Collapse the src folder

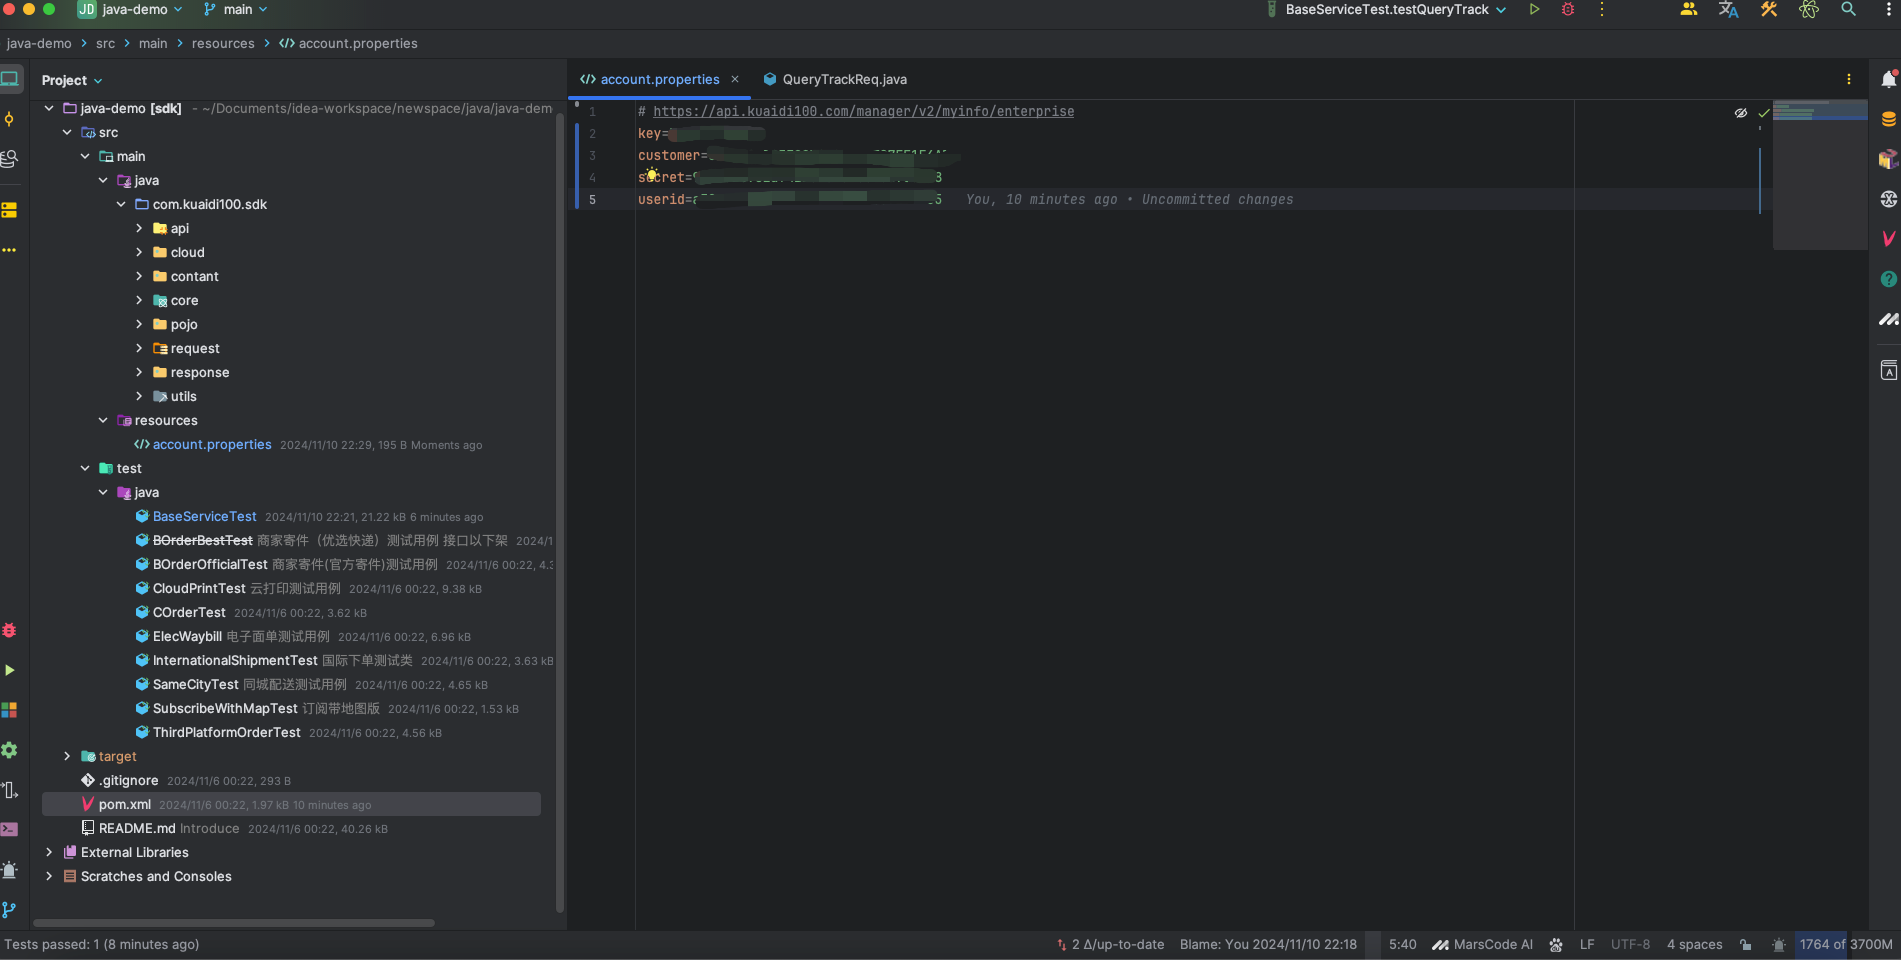coord(67,132)
